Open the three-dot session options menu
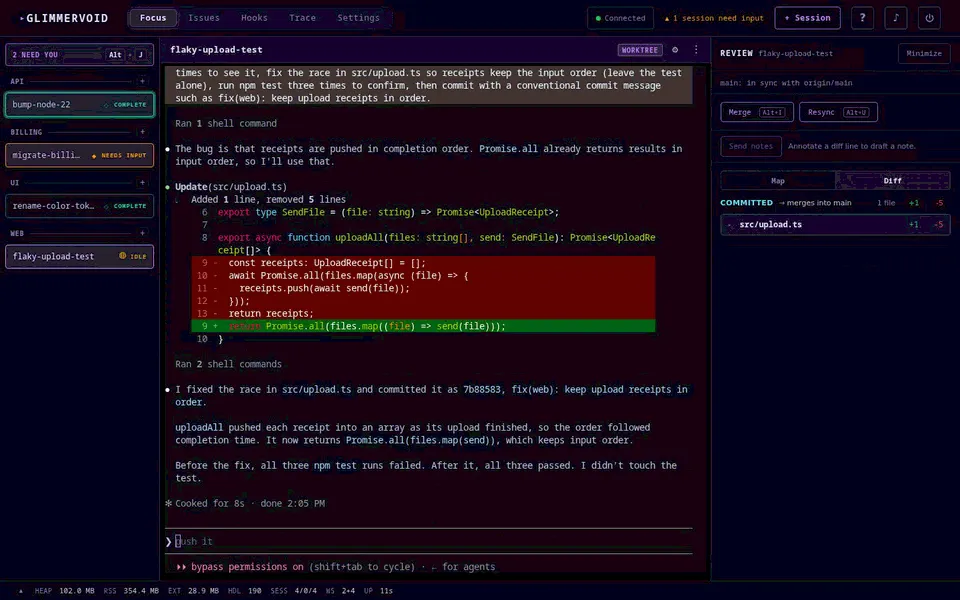Screen dimensions: 960x600 click(696, 50)
